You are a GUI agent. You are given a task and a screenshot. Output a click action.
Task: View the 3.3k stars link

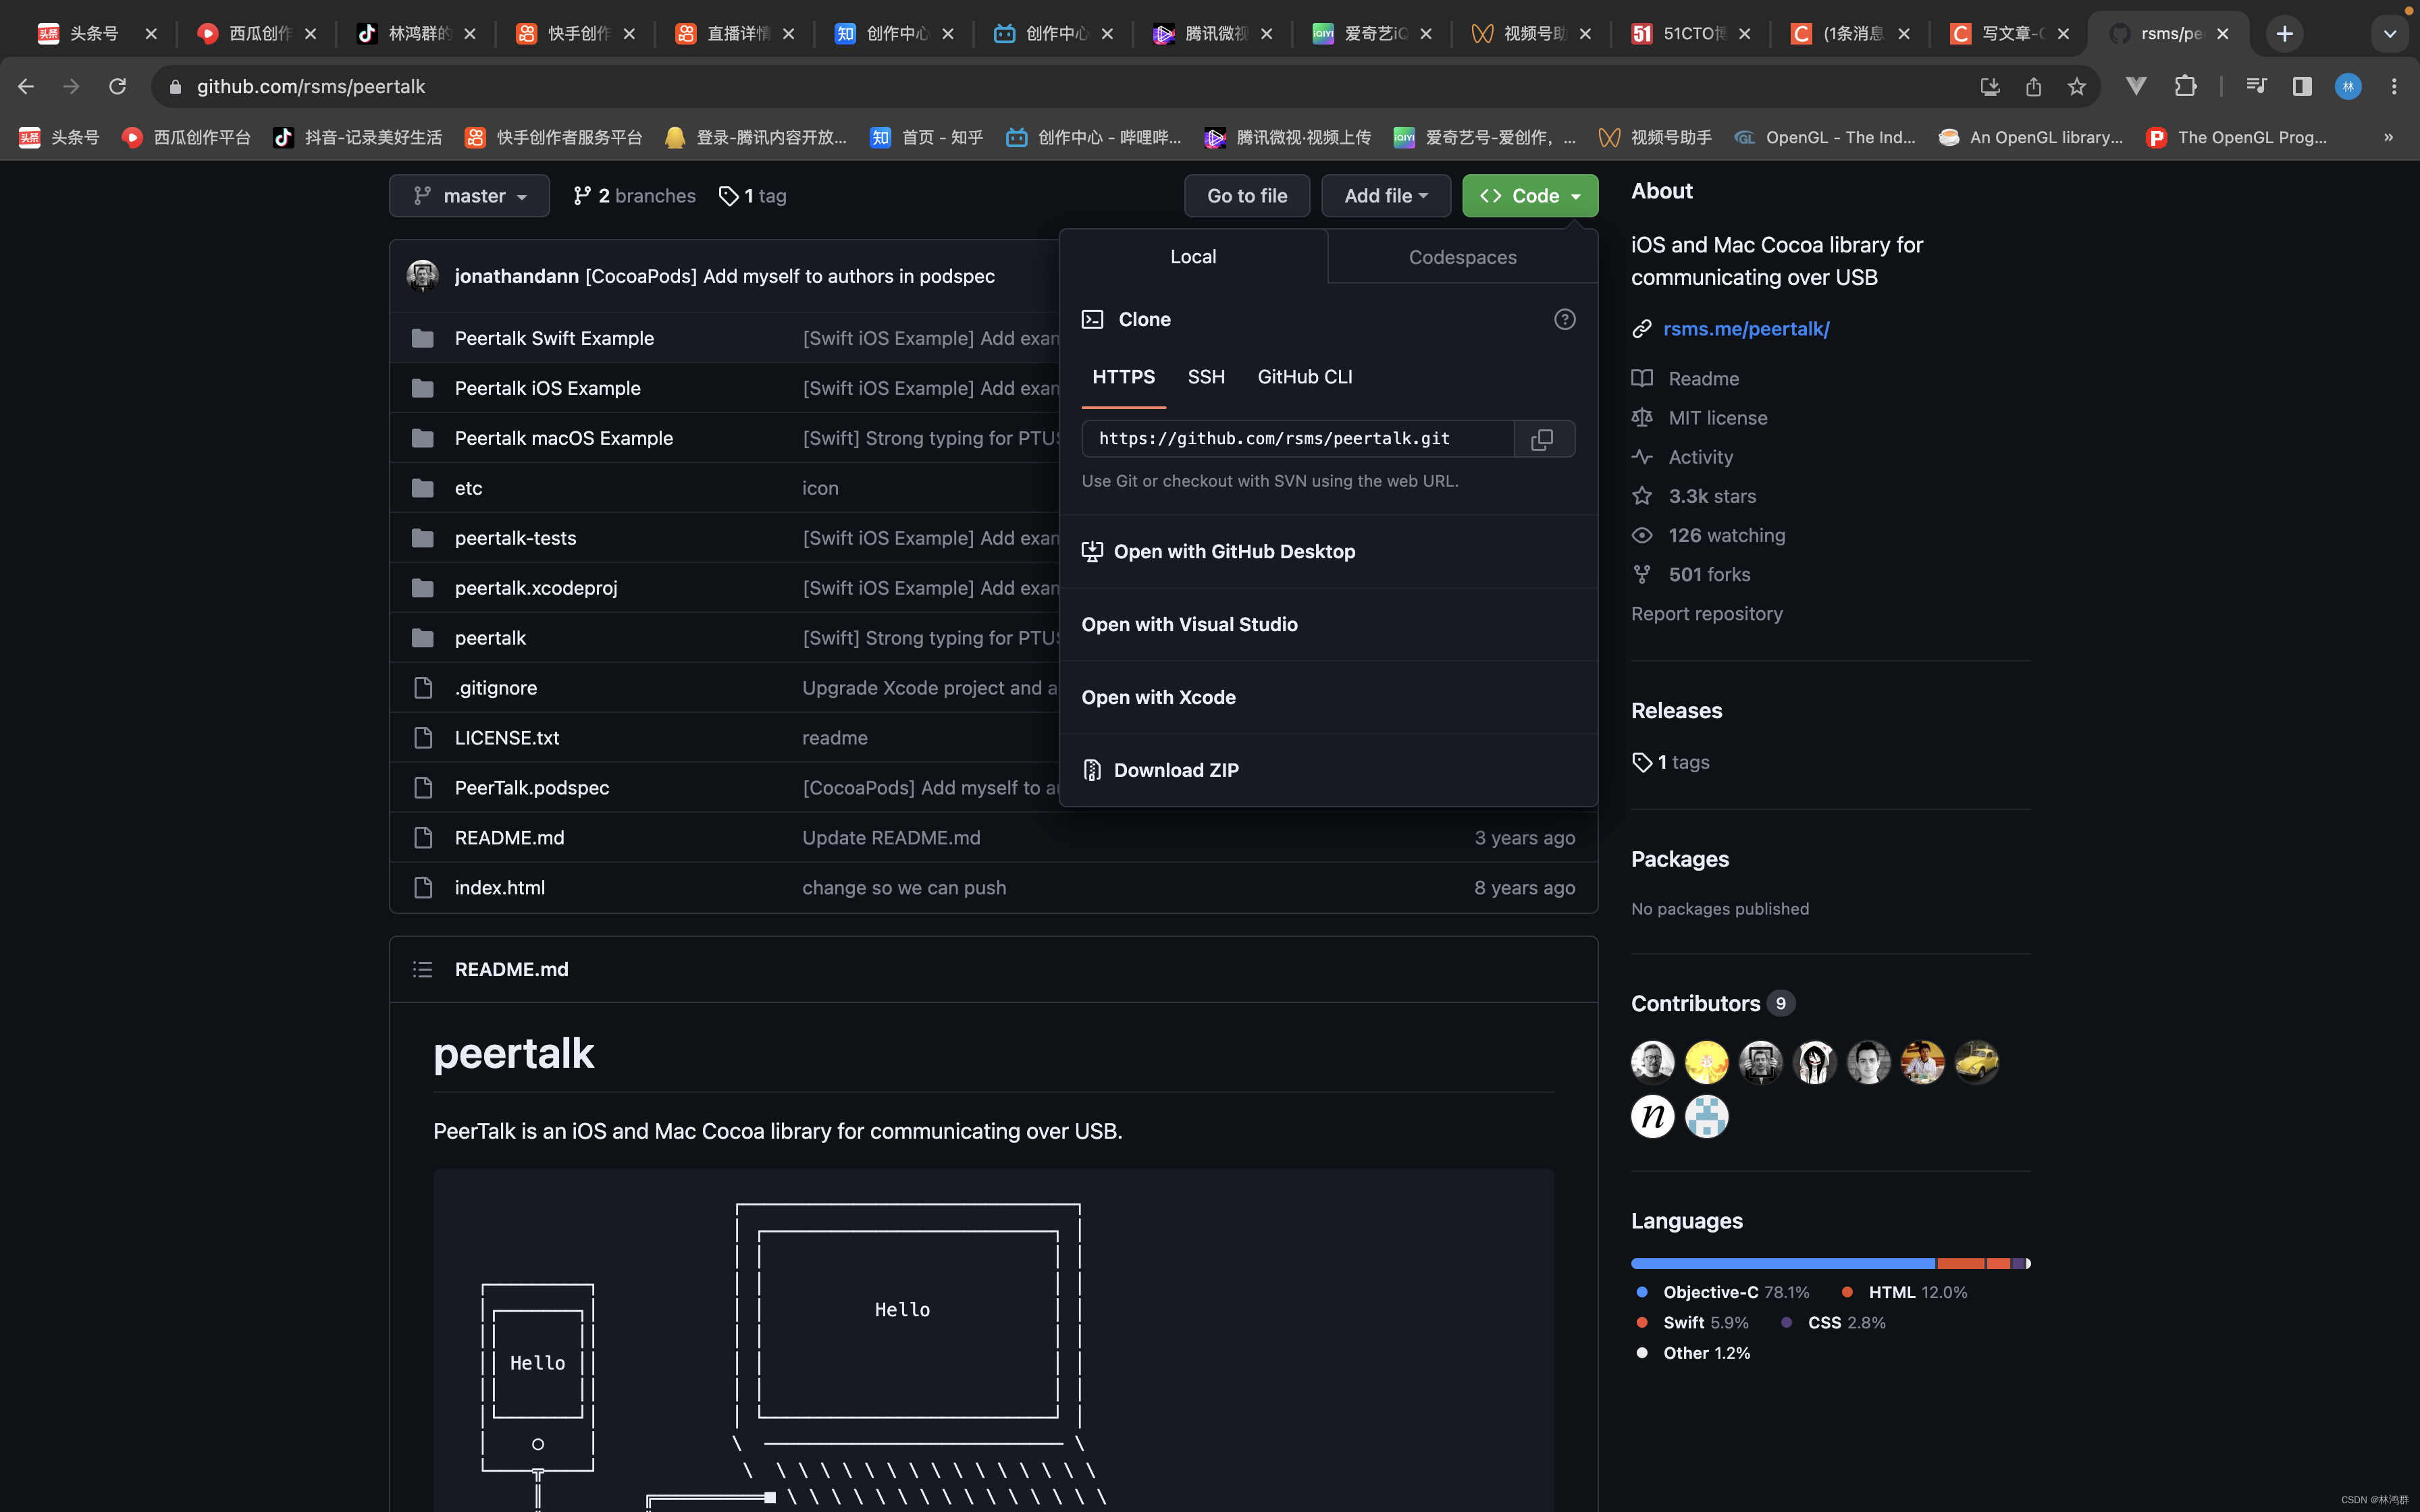click(1712, 496)
